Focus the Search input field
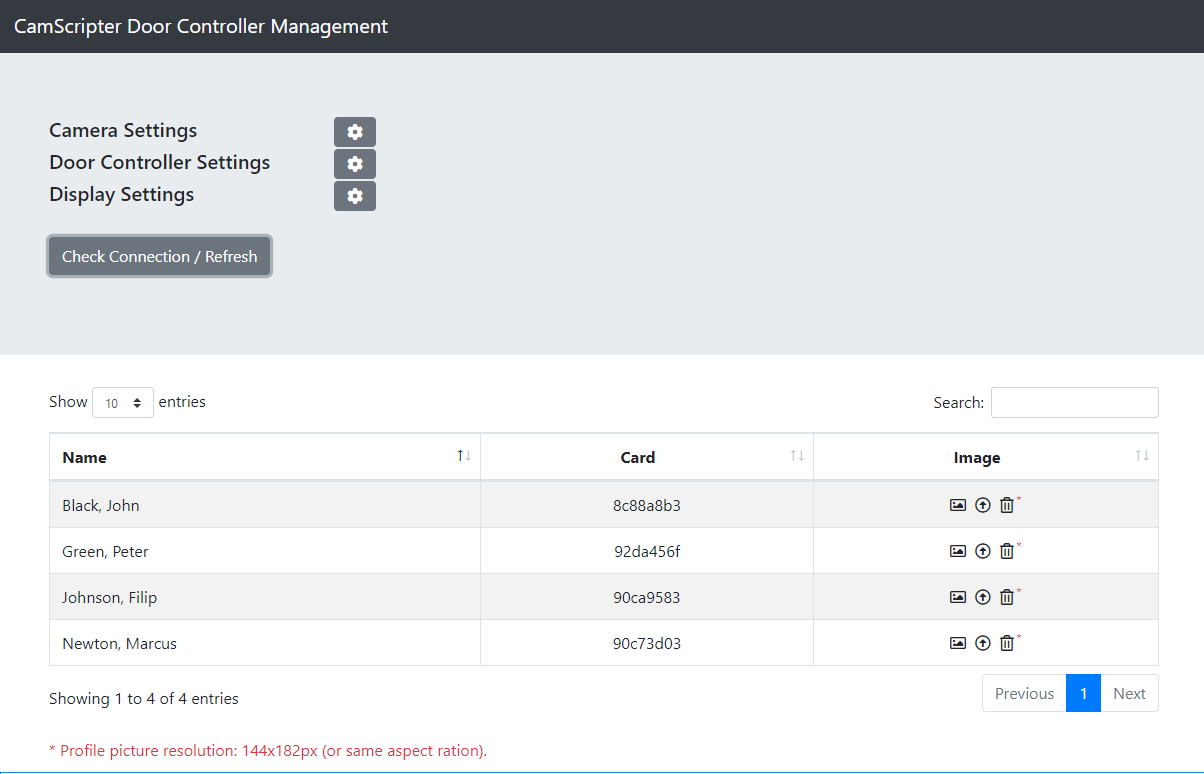Image resolution: width=1204 pixels, height=774 pixels. (1074, 403)
